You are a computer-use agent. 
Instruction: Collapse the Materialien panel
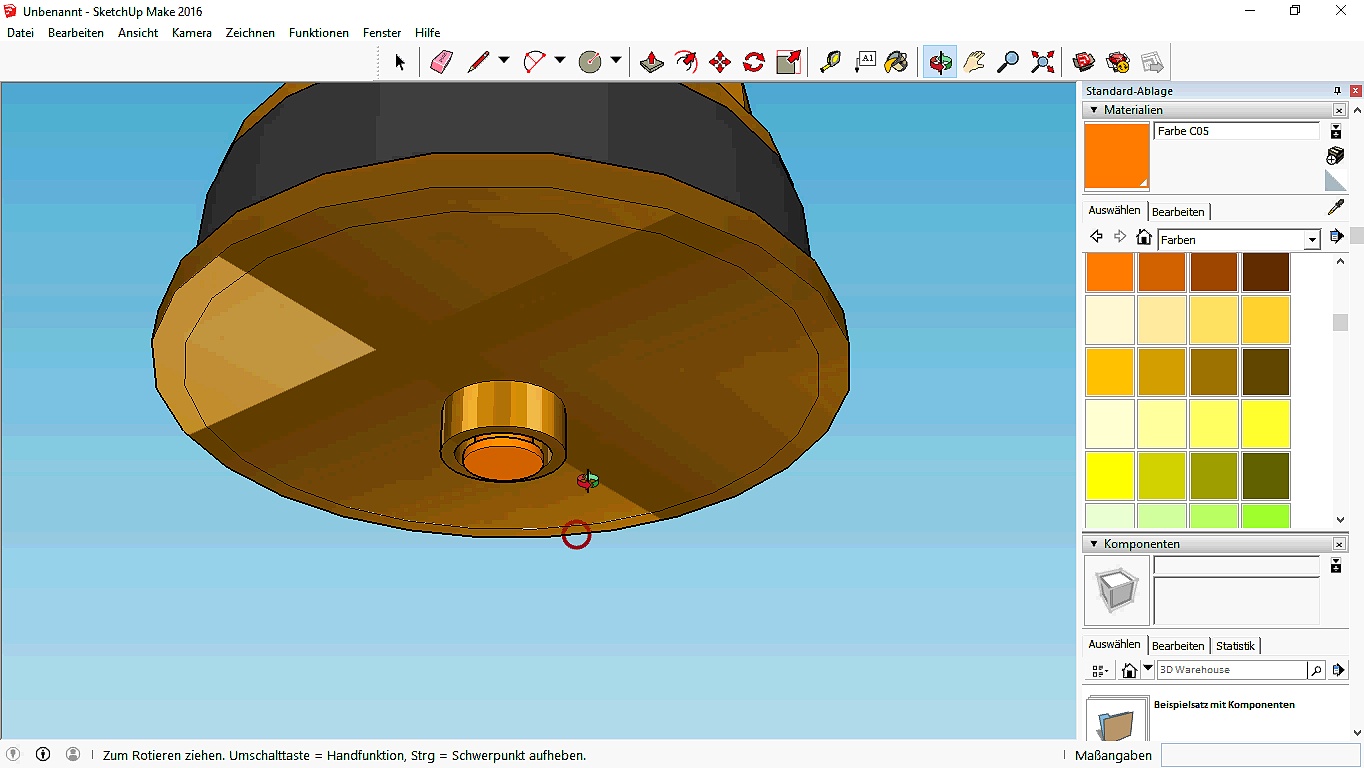[1094, 110]
